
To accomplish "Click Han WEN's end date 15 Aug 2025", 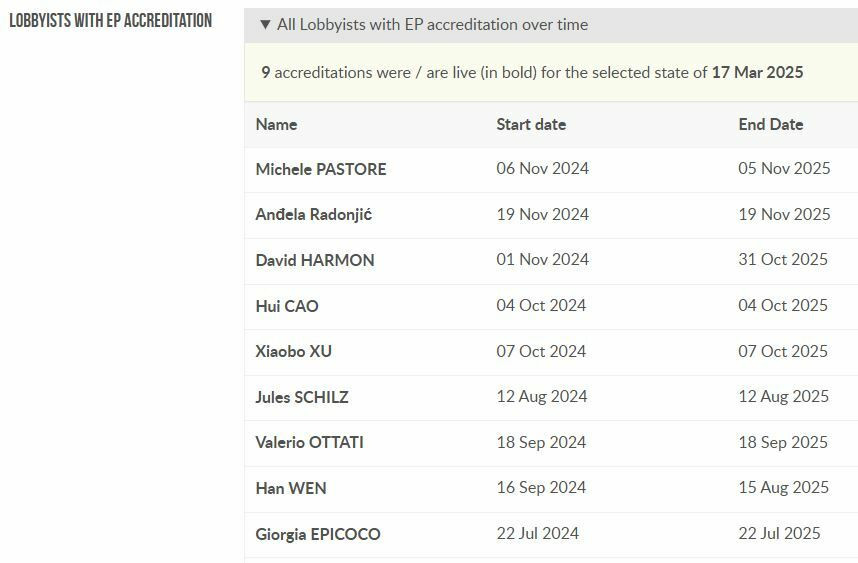I will (x=783, y=488).
